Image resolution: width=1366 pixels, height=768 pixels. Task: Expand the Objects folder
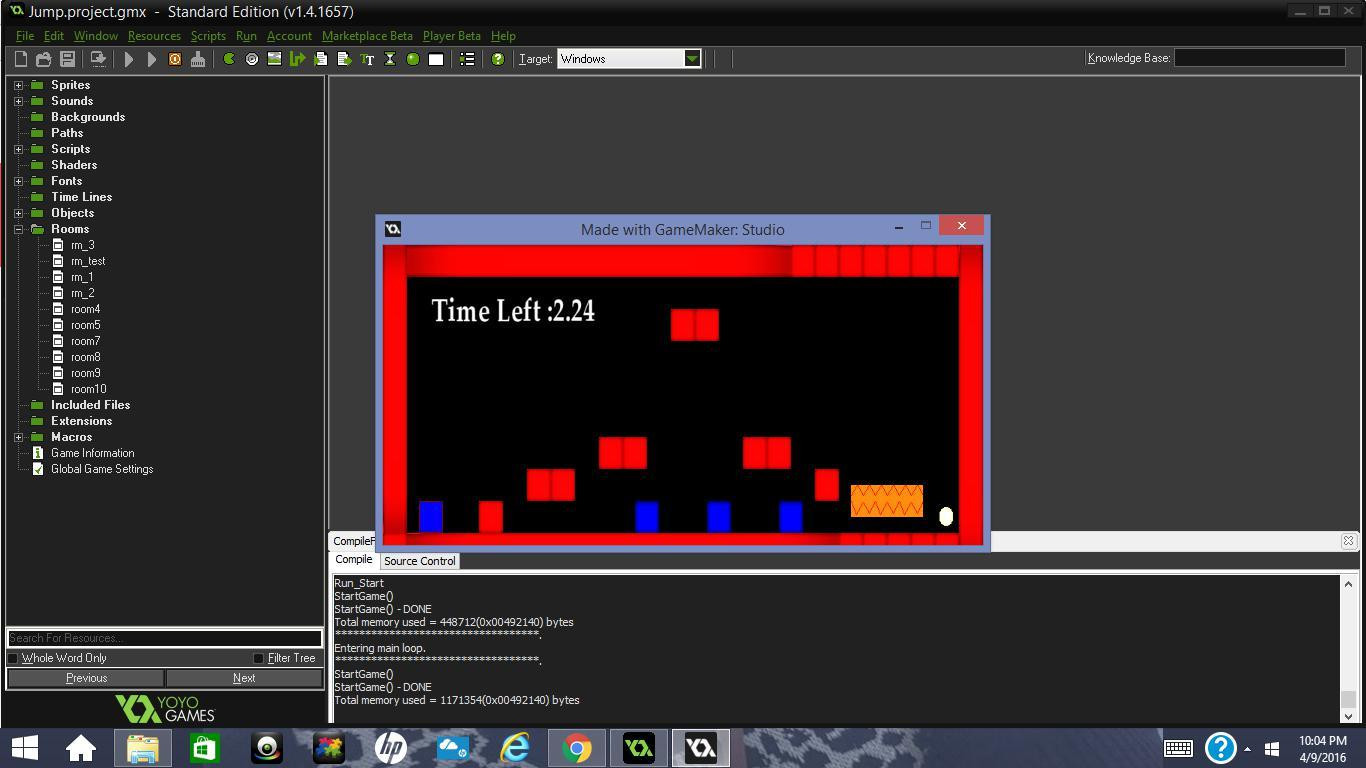coord(19,213)
